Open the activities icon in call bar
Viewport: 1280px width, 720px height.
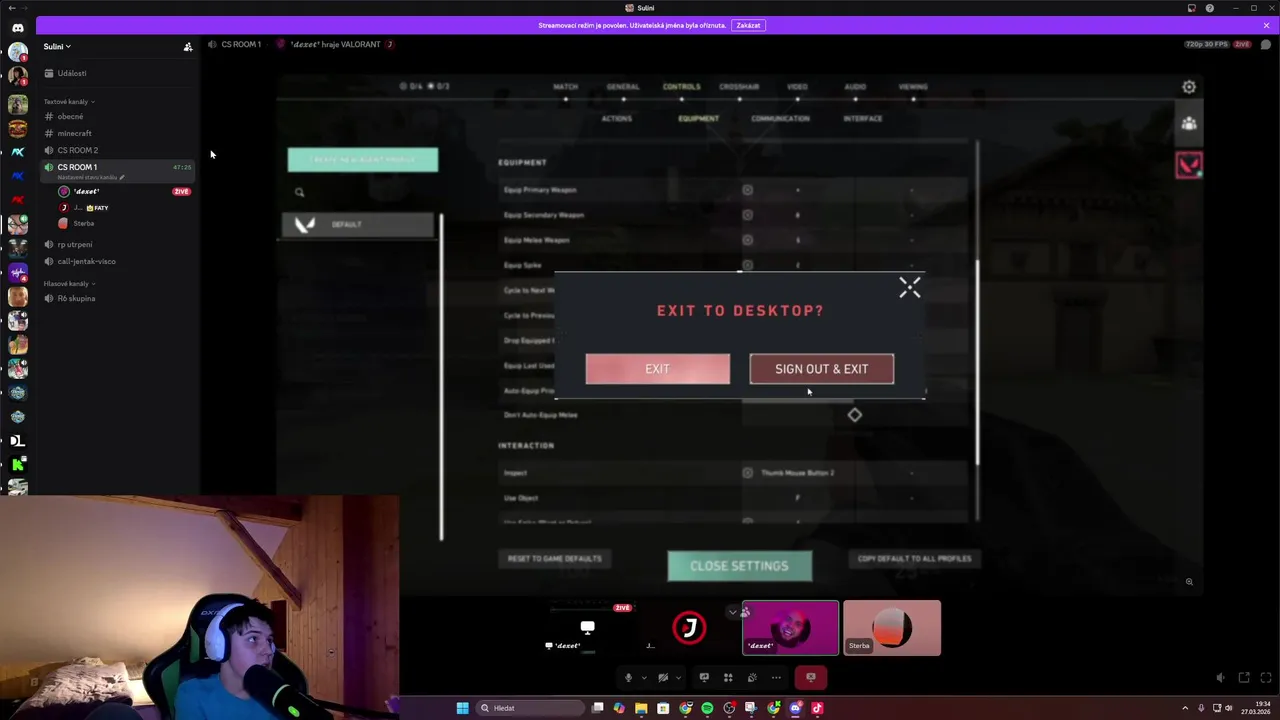[728, 678]
